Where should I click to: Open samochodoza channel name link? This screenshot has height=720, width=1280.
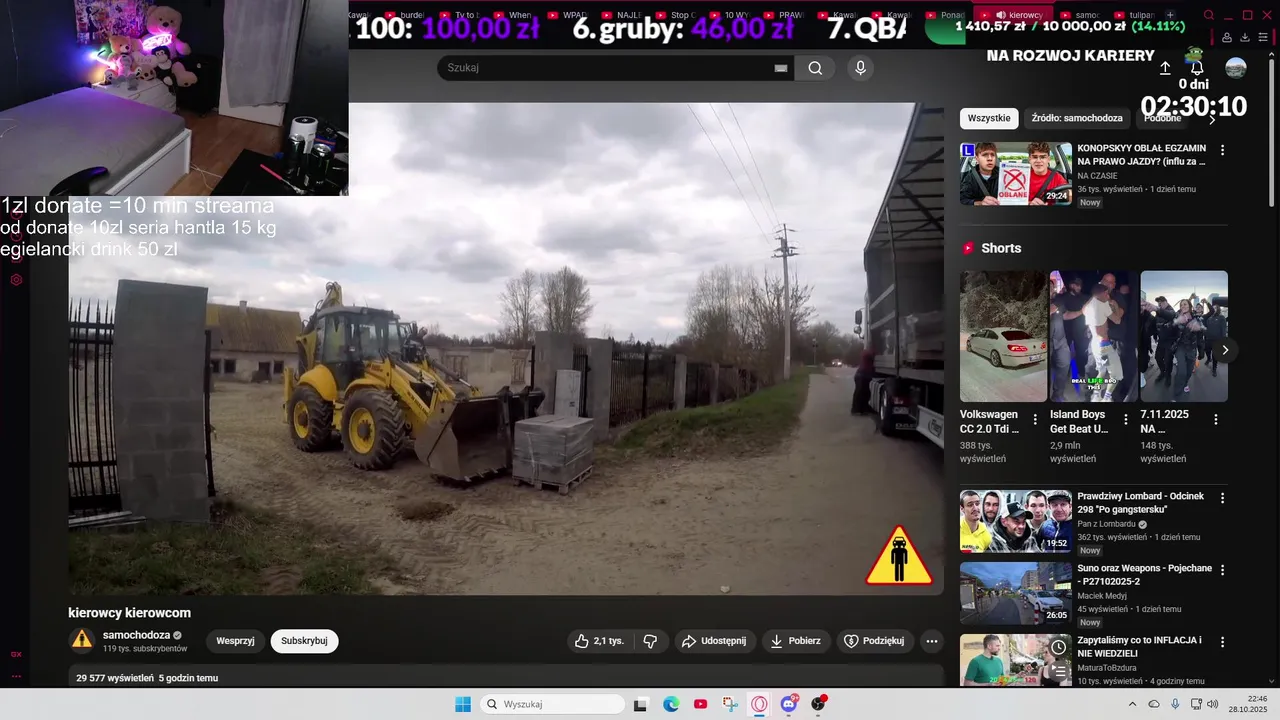(x=137, y=635)
